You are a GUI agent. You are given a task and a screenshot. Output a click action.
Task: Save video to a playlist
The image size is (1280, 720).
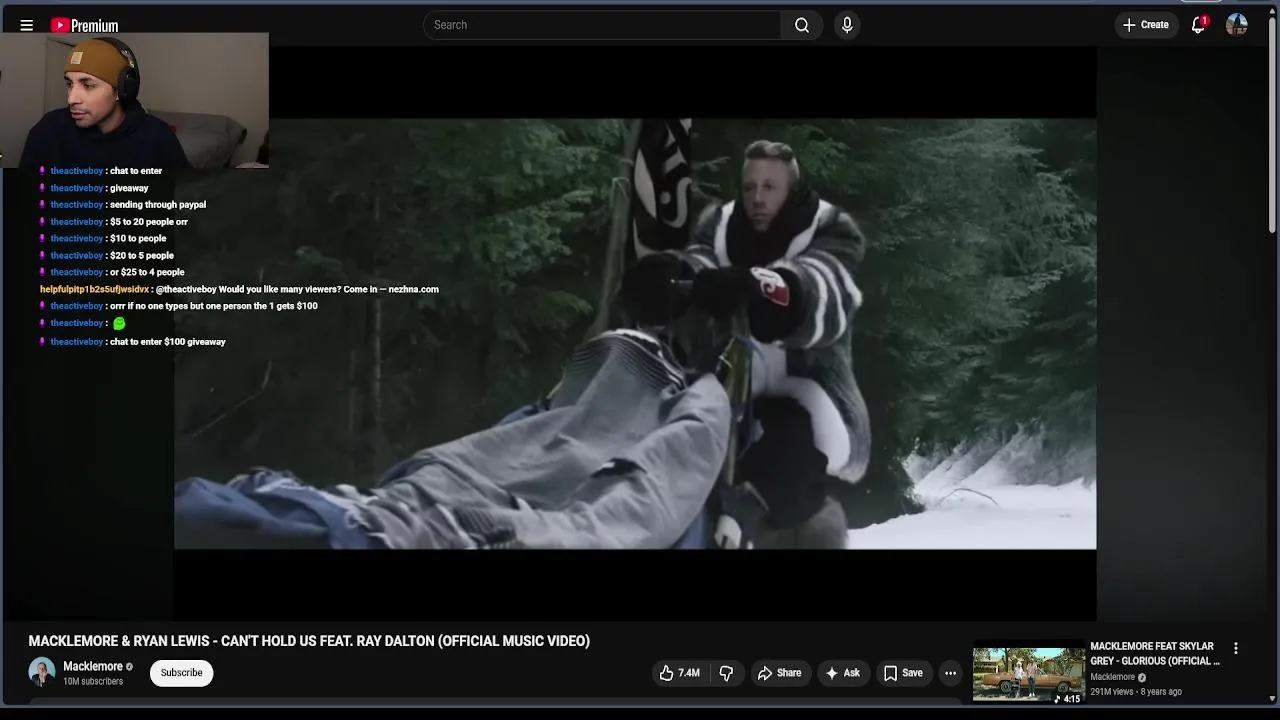click(x=903, y=673)
